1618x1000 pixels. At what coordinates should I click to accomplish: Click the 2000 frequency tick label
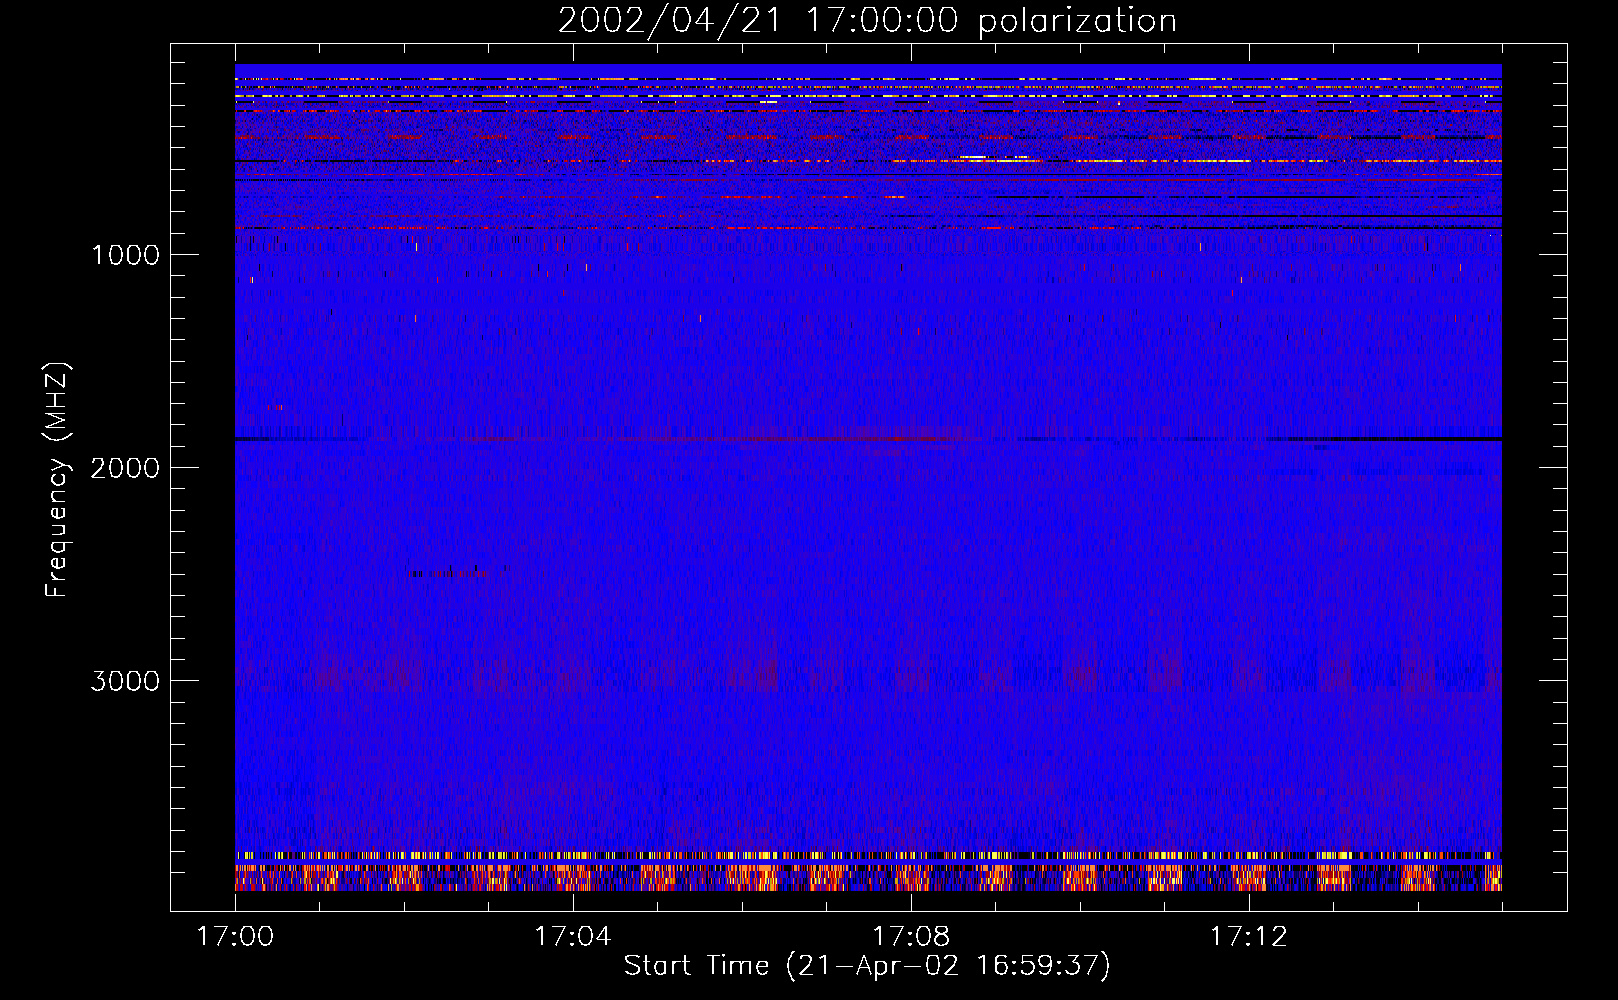(x=125, y=468)
